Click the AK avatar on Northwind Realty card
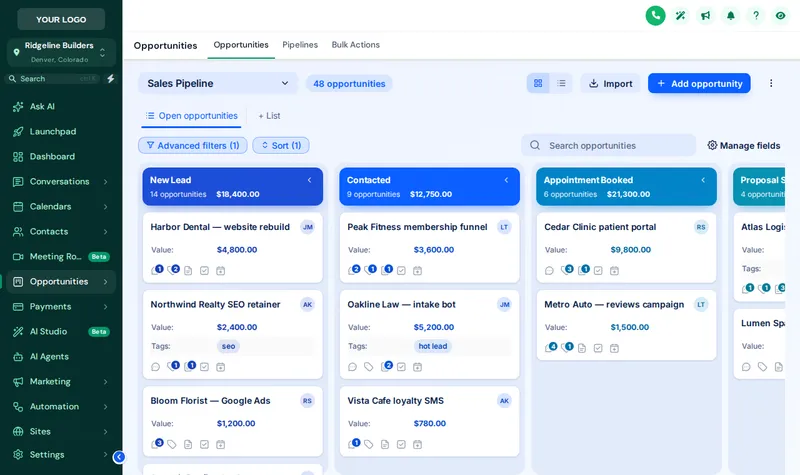This screenshot has width=800, height=475. point(307,305)
